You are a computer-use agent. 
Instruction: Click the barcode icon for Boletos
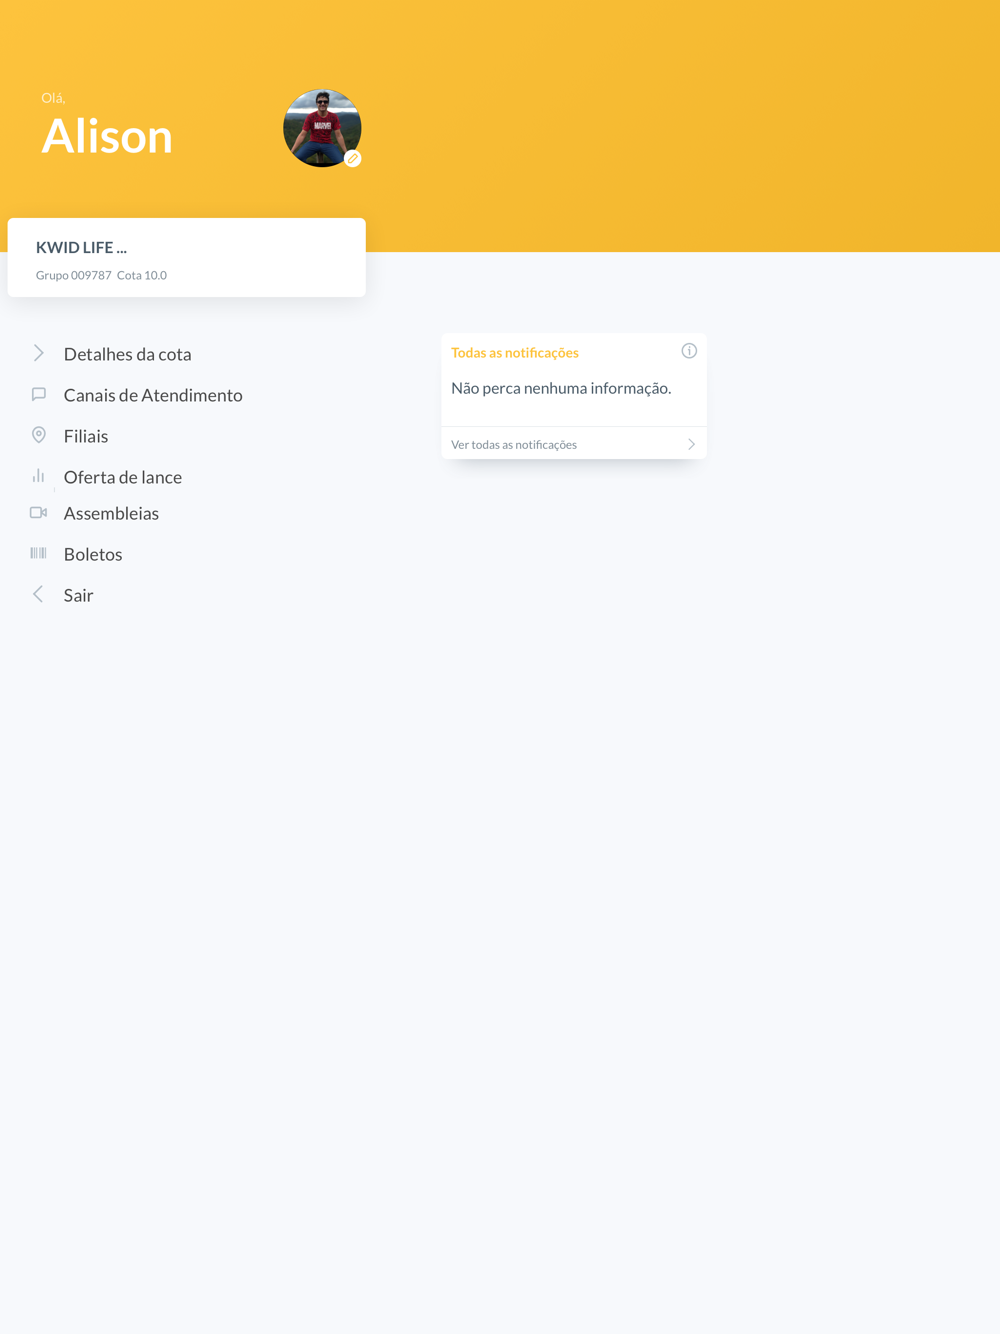[39, 553]
